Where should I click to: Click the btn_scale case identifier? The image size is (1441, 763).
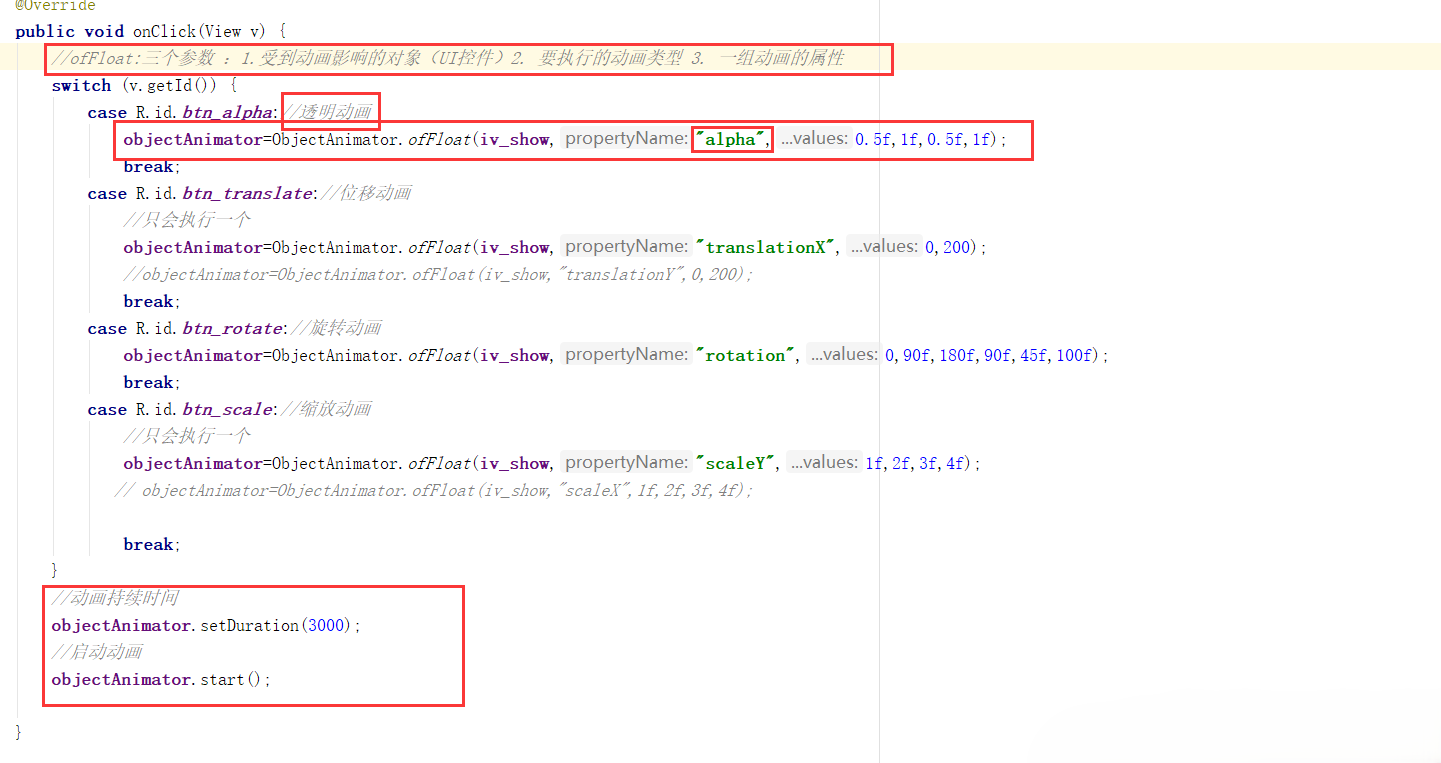(x=227, y=409)
